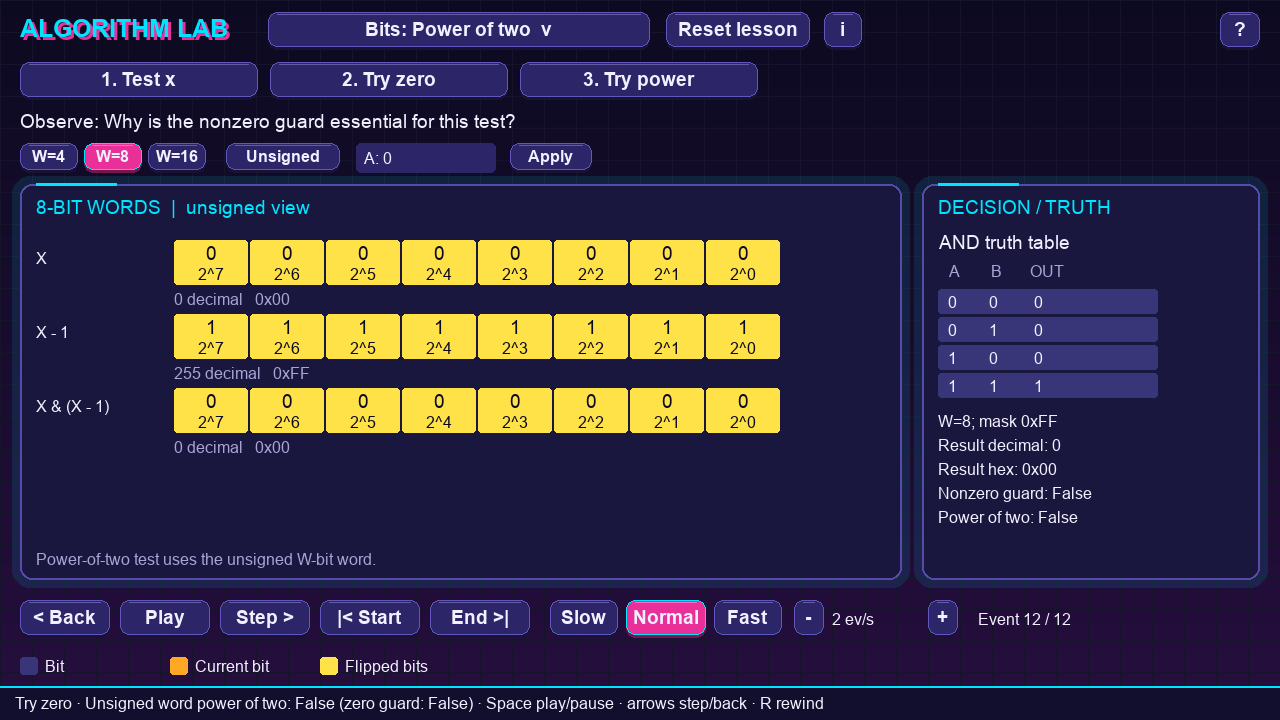
Task: Select the AND truth table row 1 1 1
Action: point(1048,386)
